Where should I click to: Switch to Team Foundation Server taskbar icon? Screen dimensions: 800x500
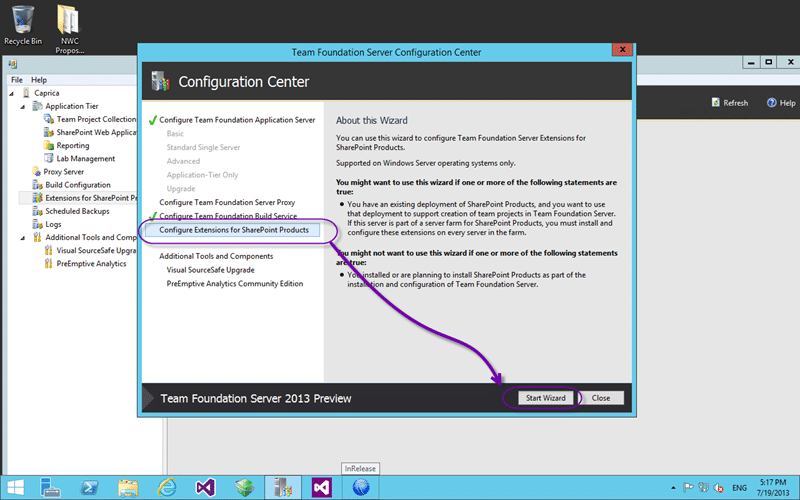[x=283, y=488]
